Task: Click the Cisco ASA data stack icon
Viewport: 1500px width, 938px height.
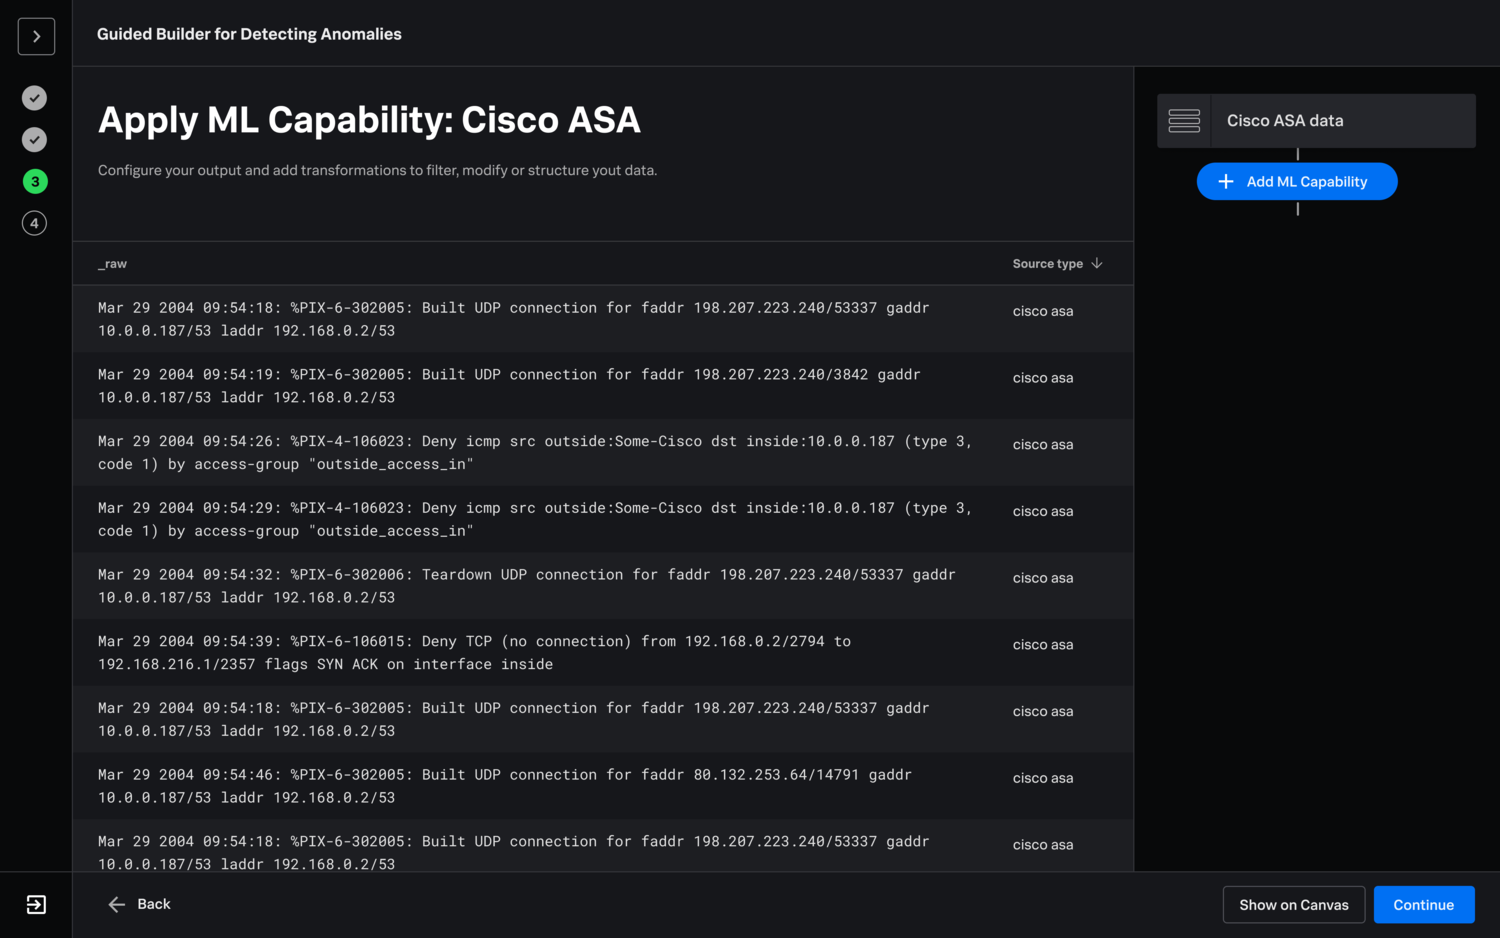Action: [x=1184, y=121]
